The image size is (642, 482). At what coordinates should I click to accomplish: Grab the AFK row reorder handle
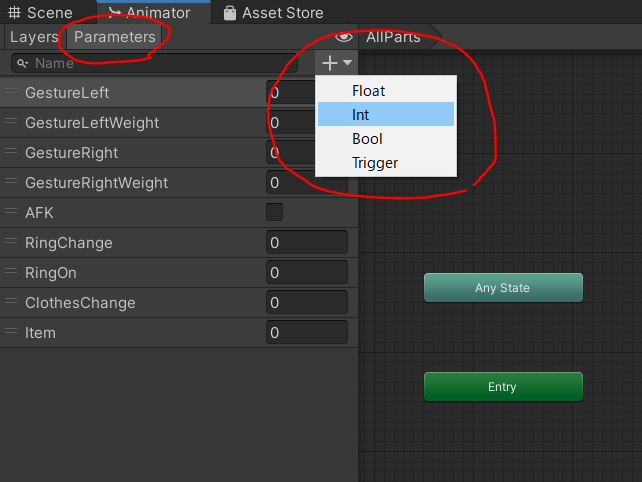11,211
